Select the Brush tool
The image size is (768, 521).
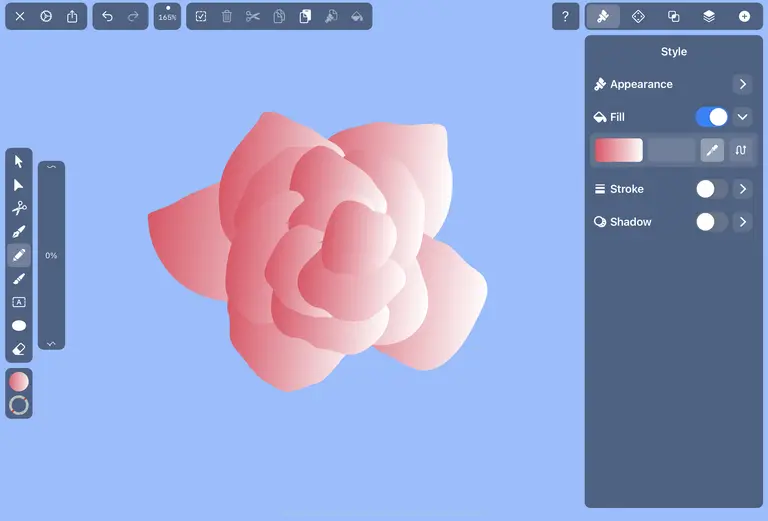(x=19, y=279)
